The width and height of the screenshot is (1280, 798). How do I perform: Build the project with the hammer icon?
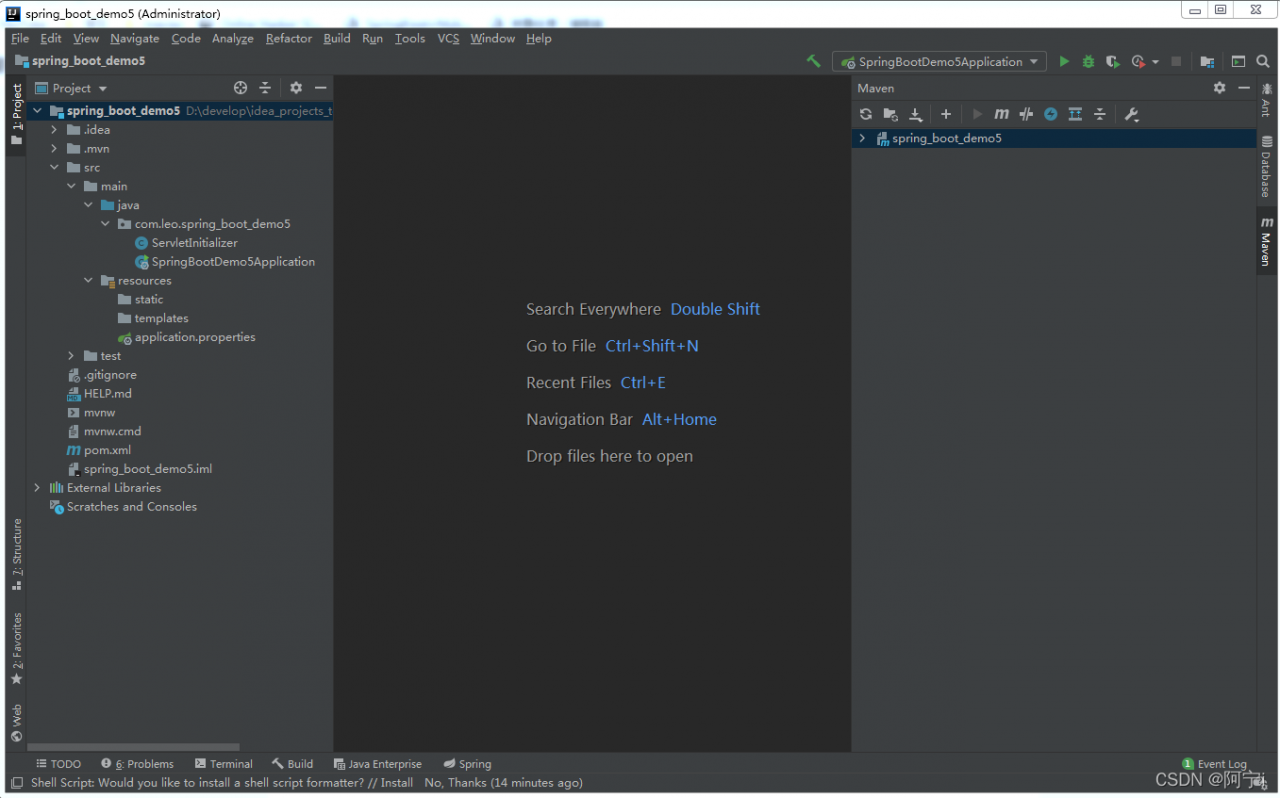point(814,61)
